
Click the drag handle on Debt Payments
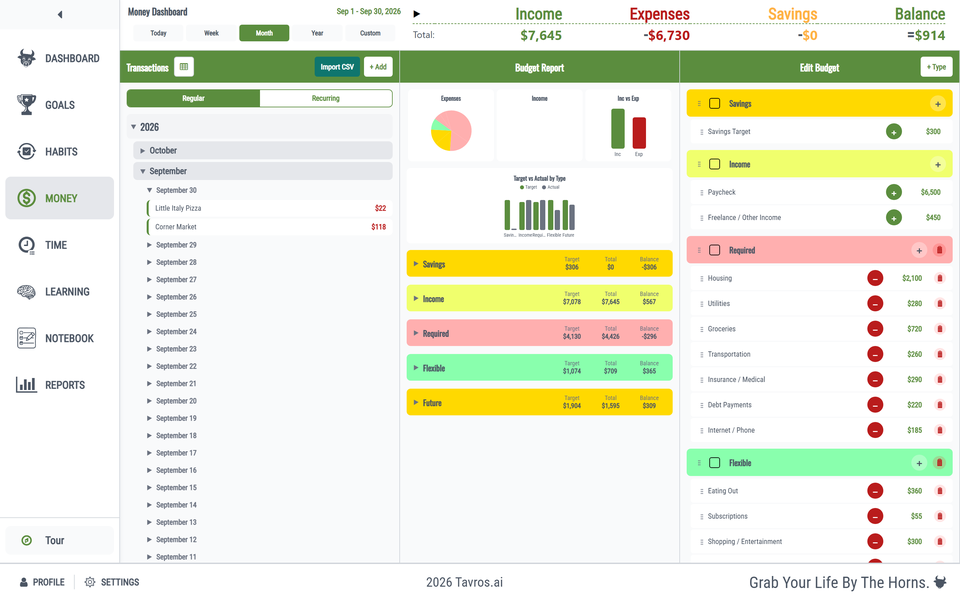tap(701, 405)
